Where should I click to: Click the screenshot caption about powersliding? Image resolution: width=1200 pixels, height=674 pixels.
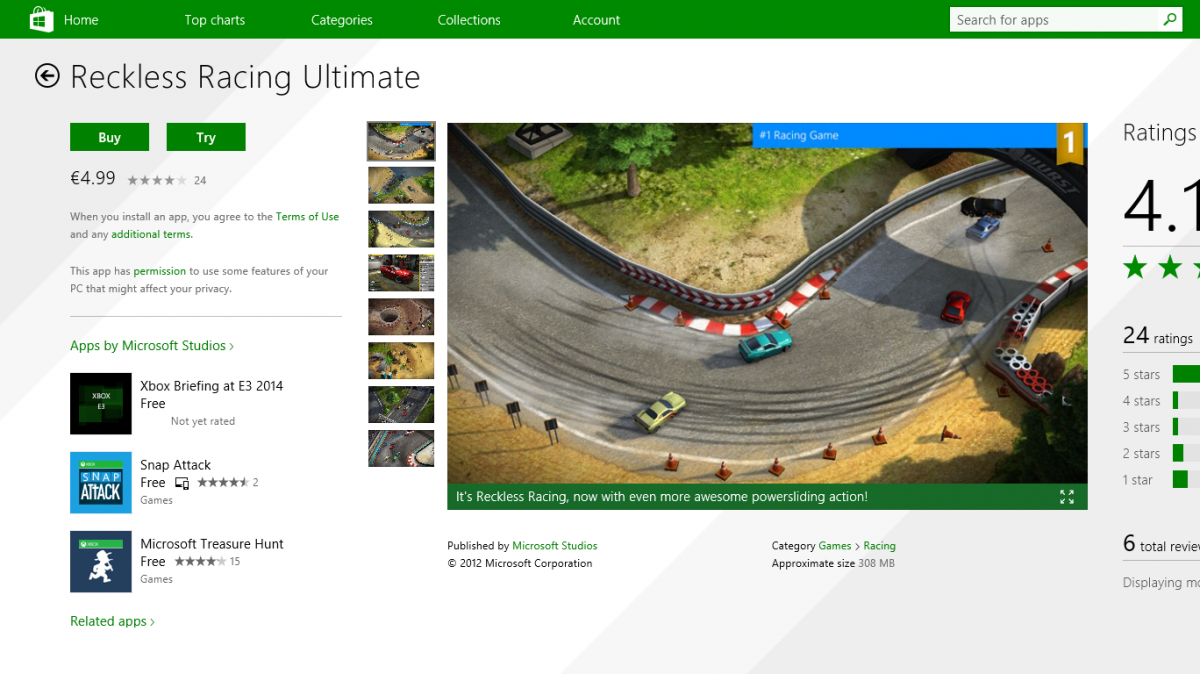(662, 497)
